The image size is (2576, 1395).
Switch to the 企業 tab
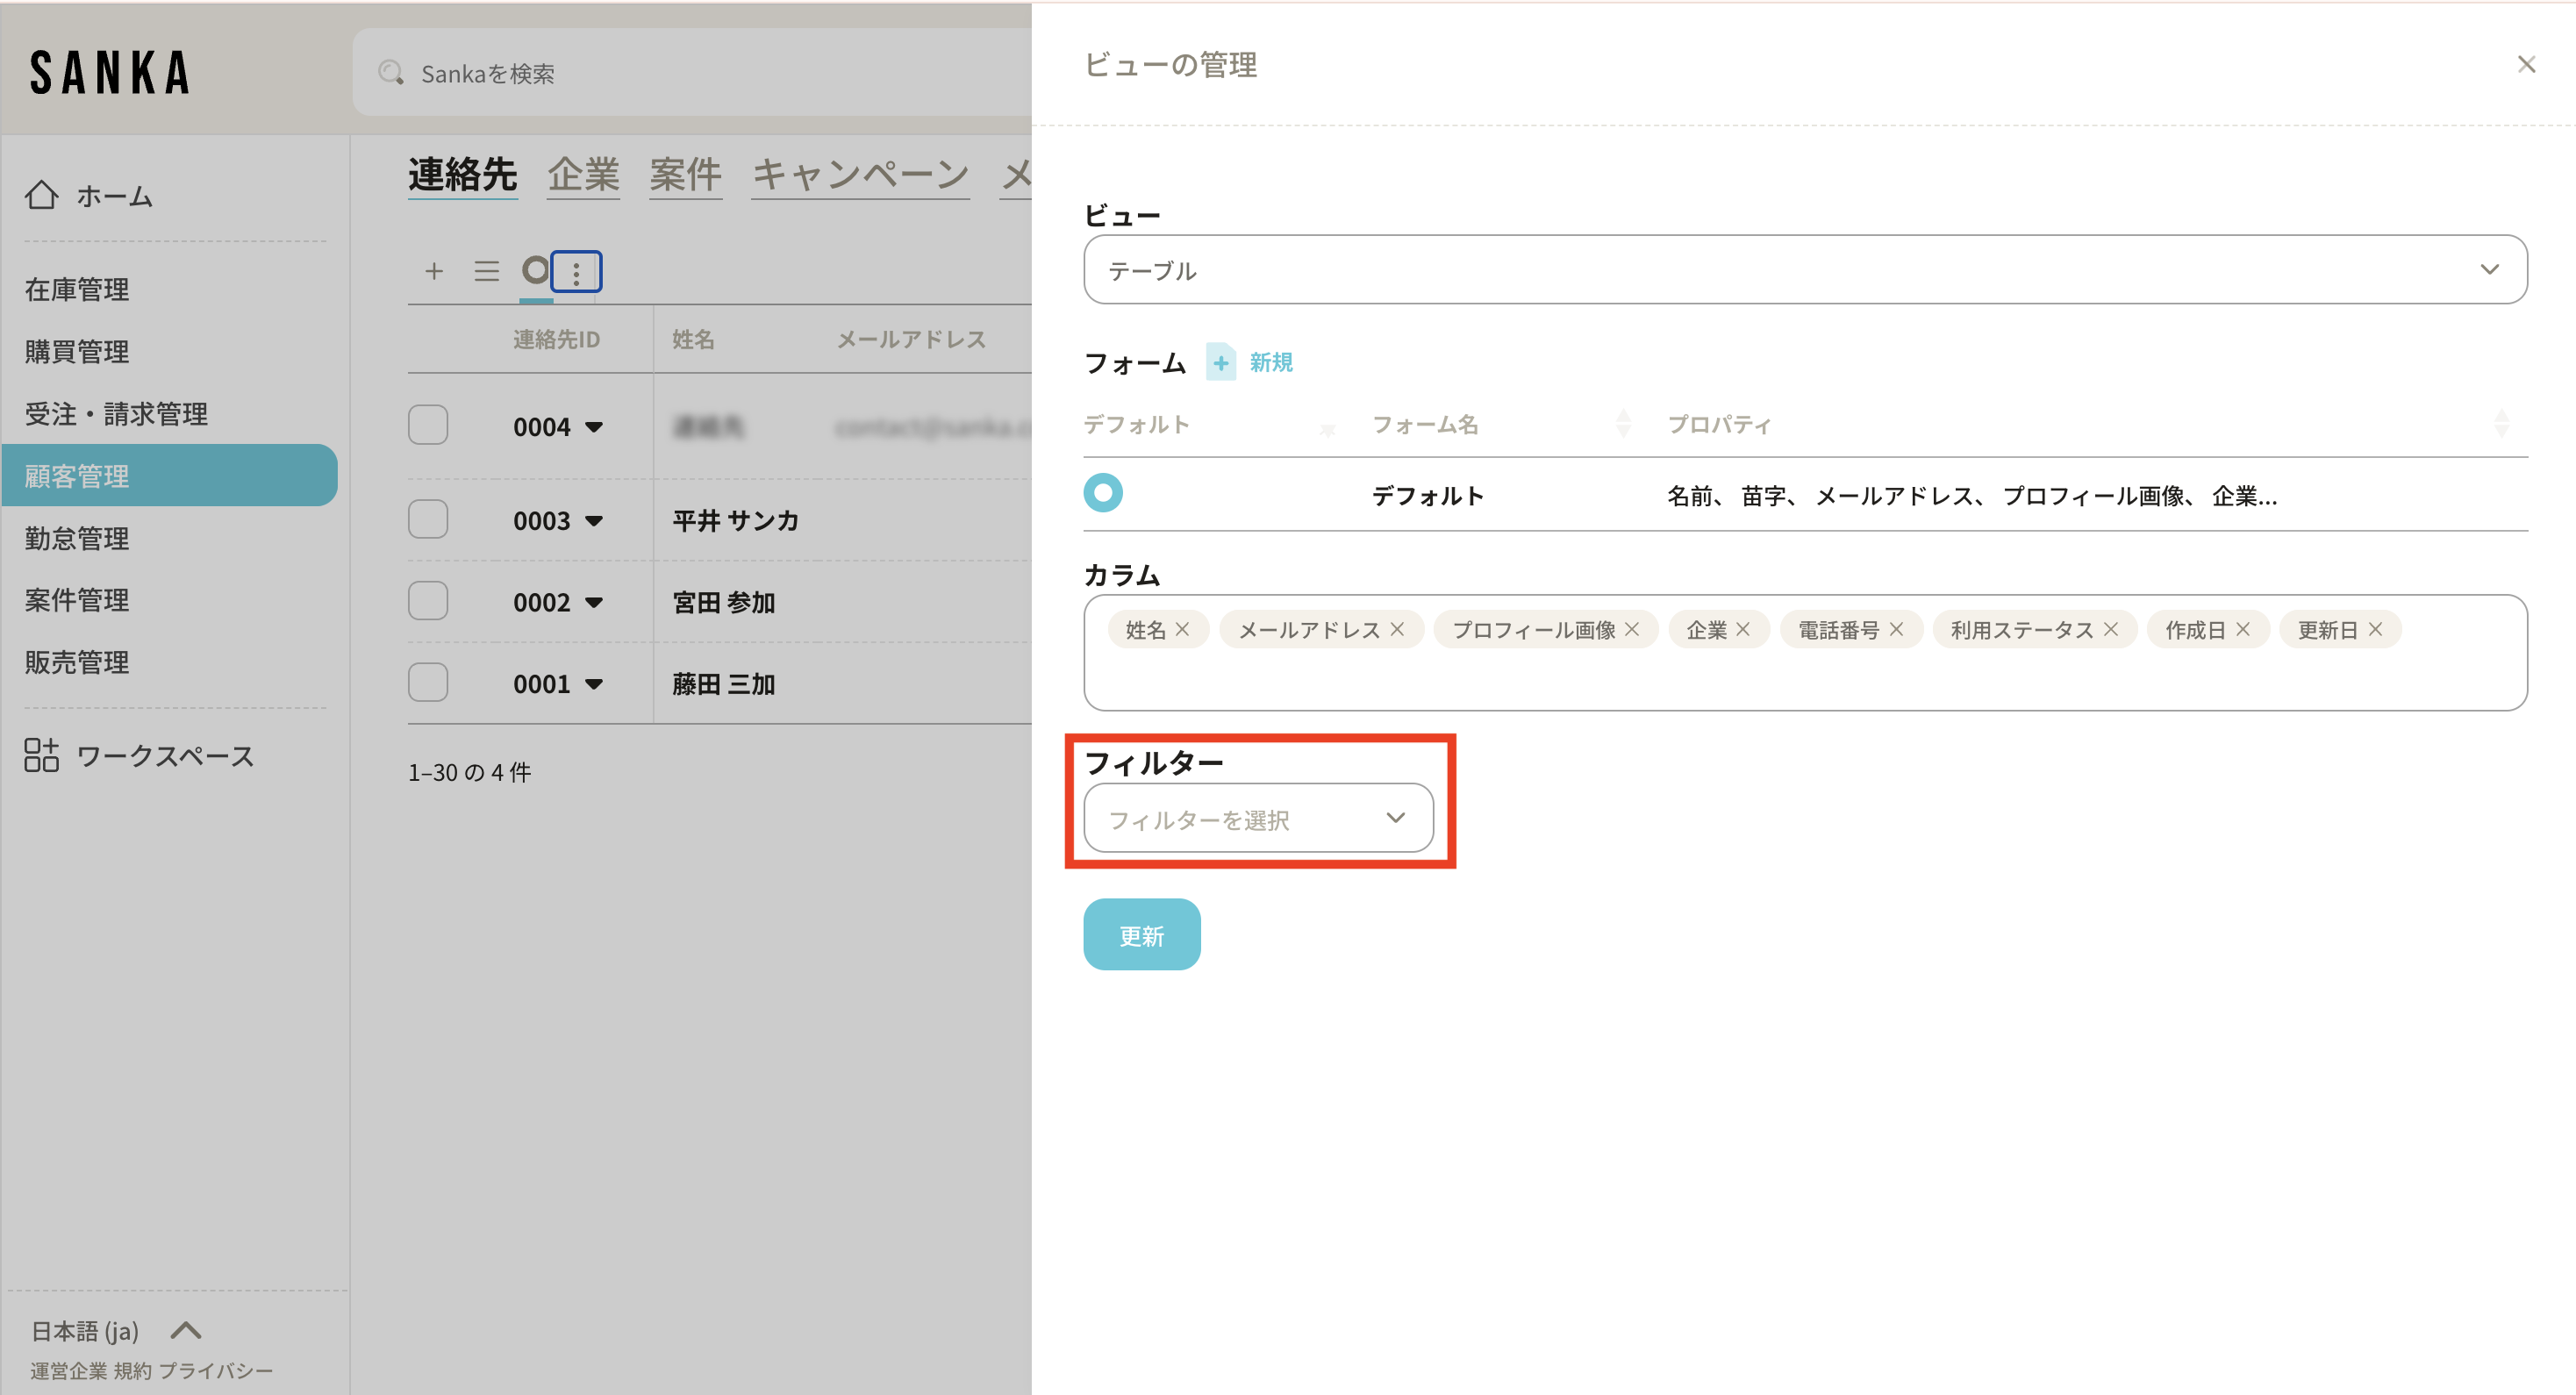(583, 175)
